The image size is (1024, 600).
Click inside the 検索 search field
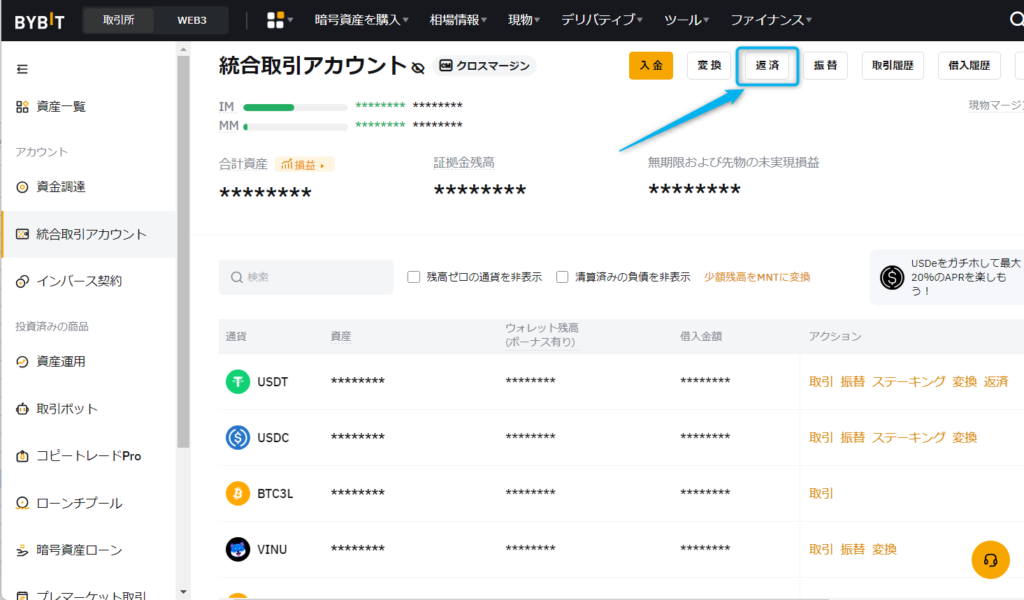click(305, 277)
